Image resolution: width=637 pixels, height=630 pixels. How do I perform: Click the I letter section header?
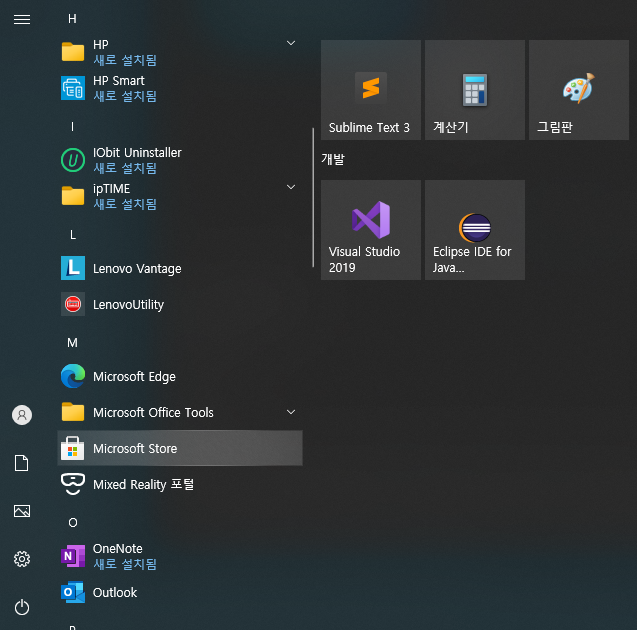(72, 127)
